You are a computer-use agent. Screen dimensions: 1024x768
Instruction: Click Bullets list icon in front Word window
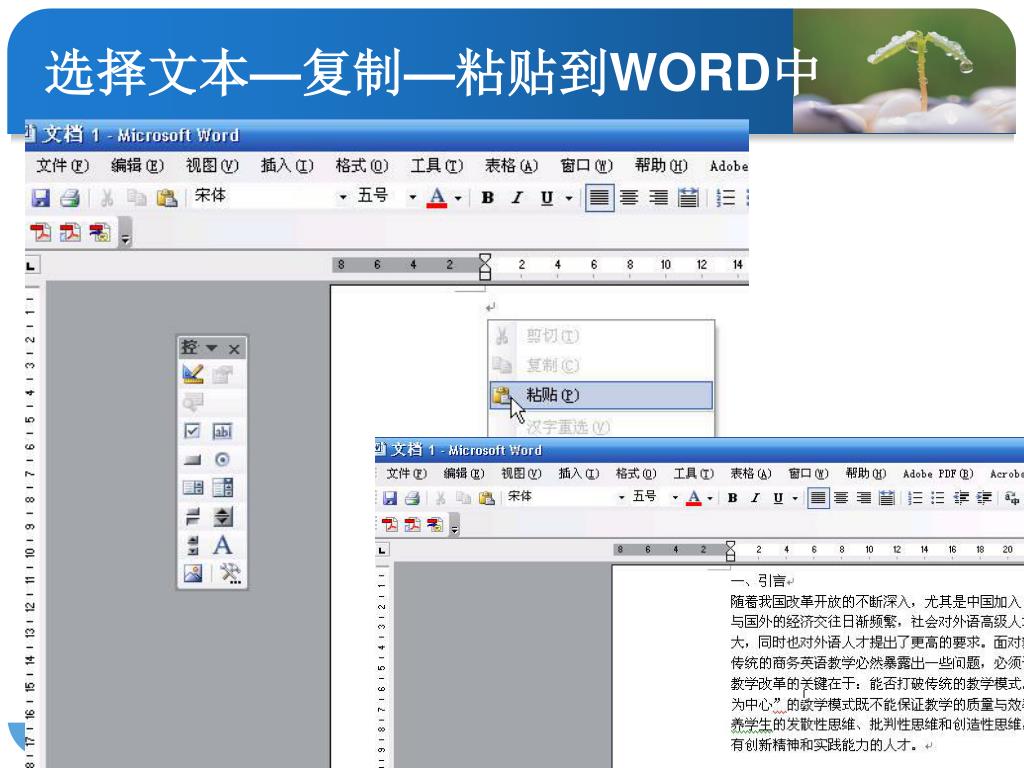[938, 498]
